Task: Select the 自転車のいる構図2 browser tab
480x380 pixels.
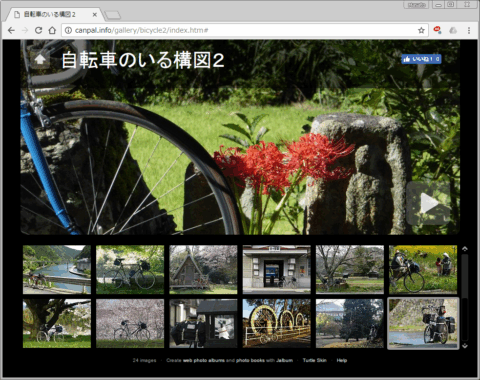Action: (x=53, y=15)
